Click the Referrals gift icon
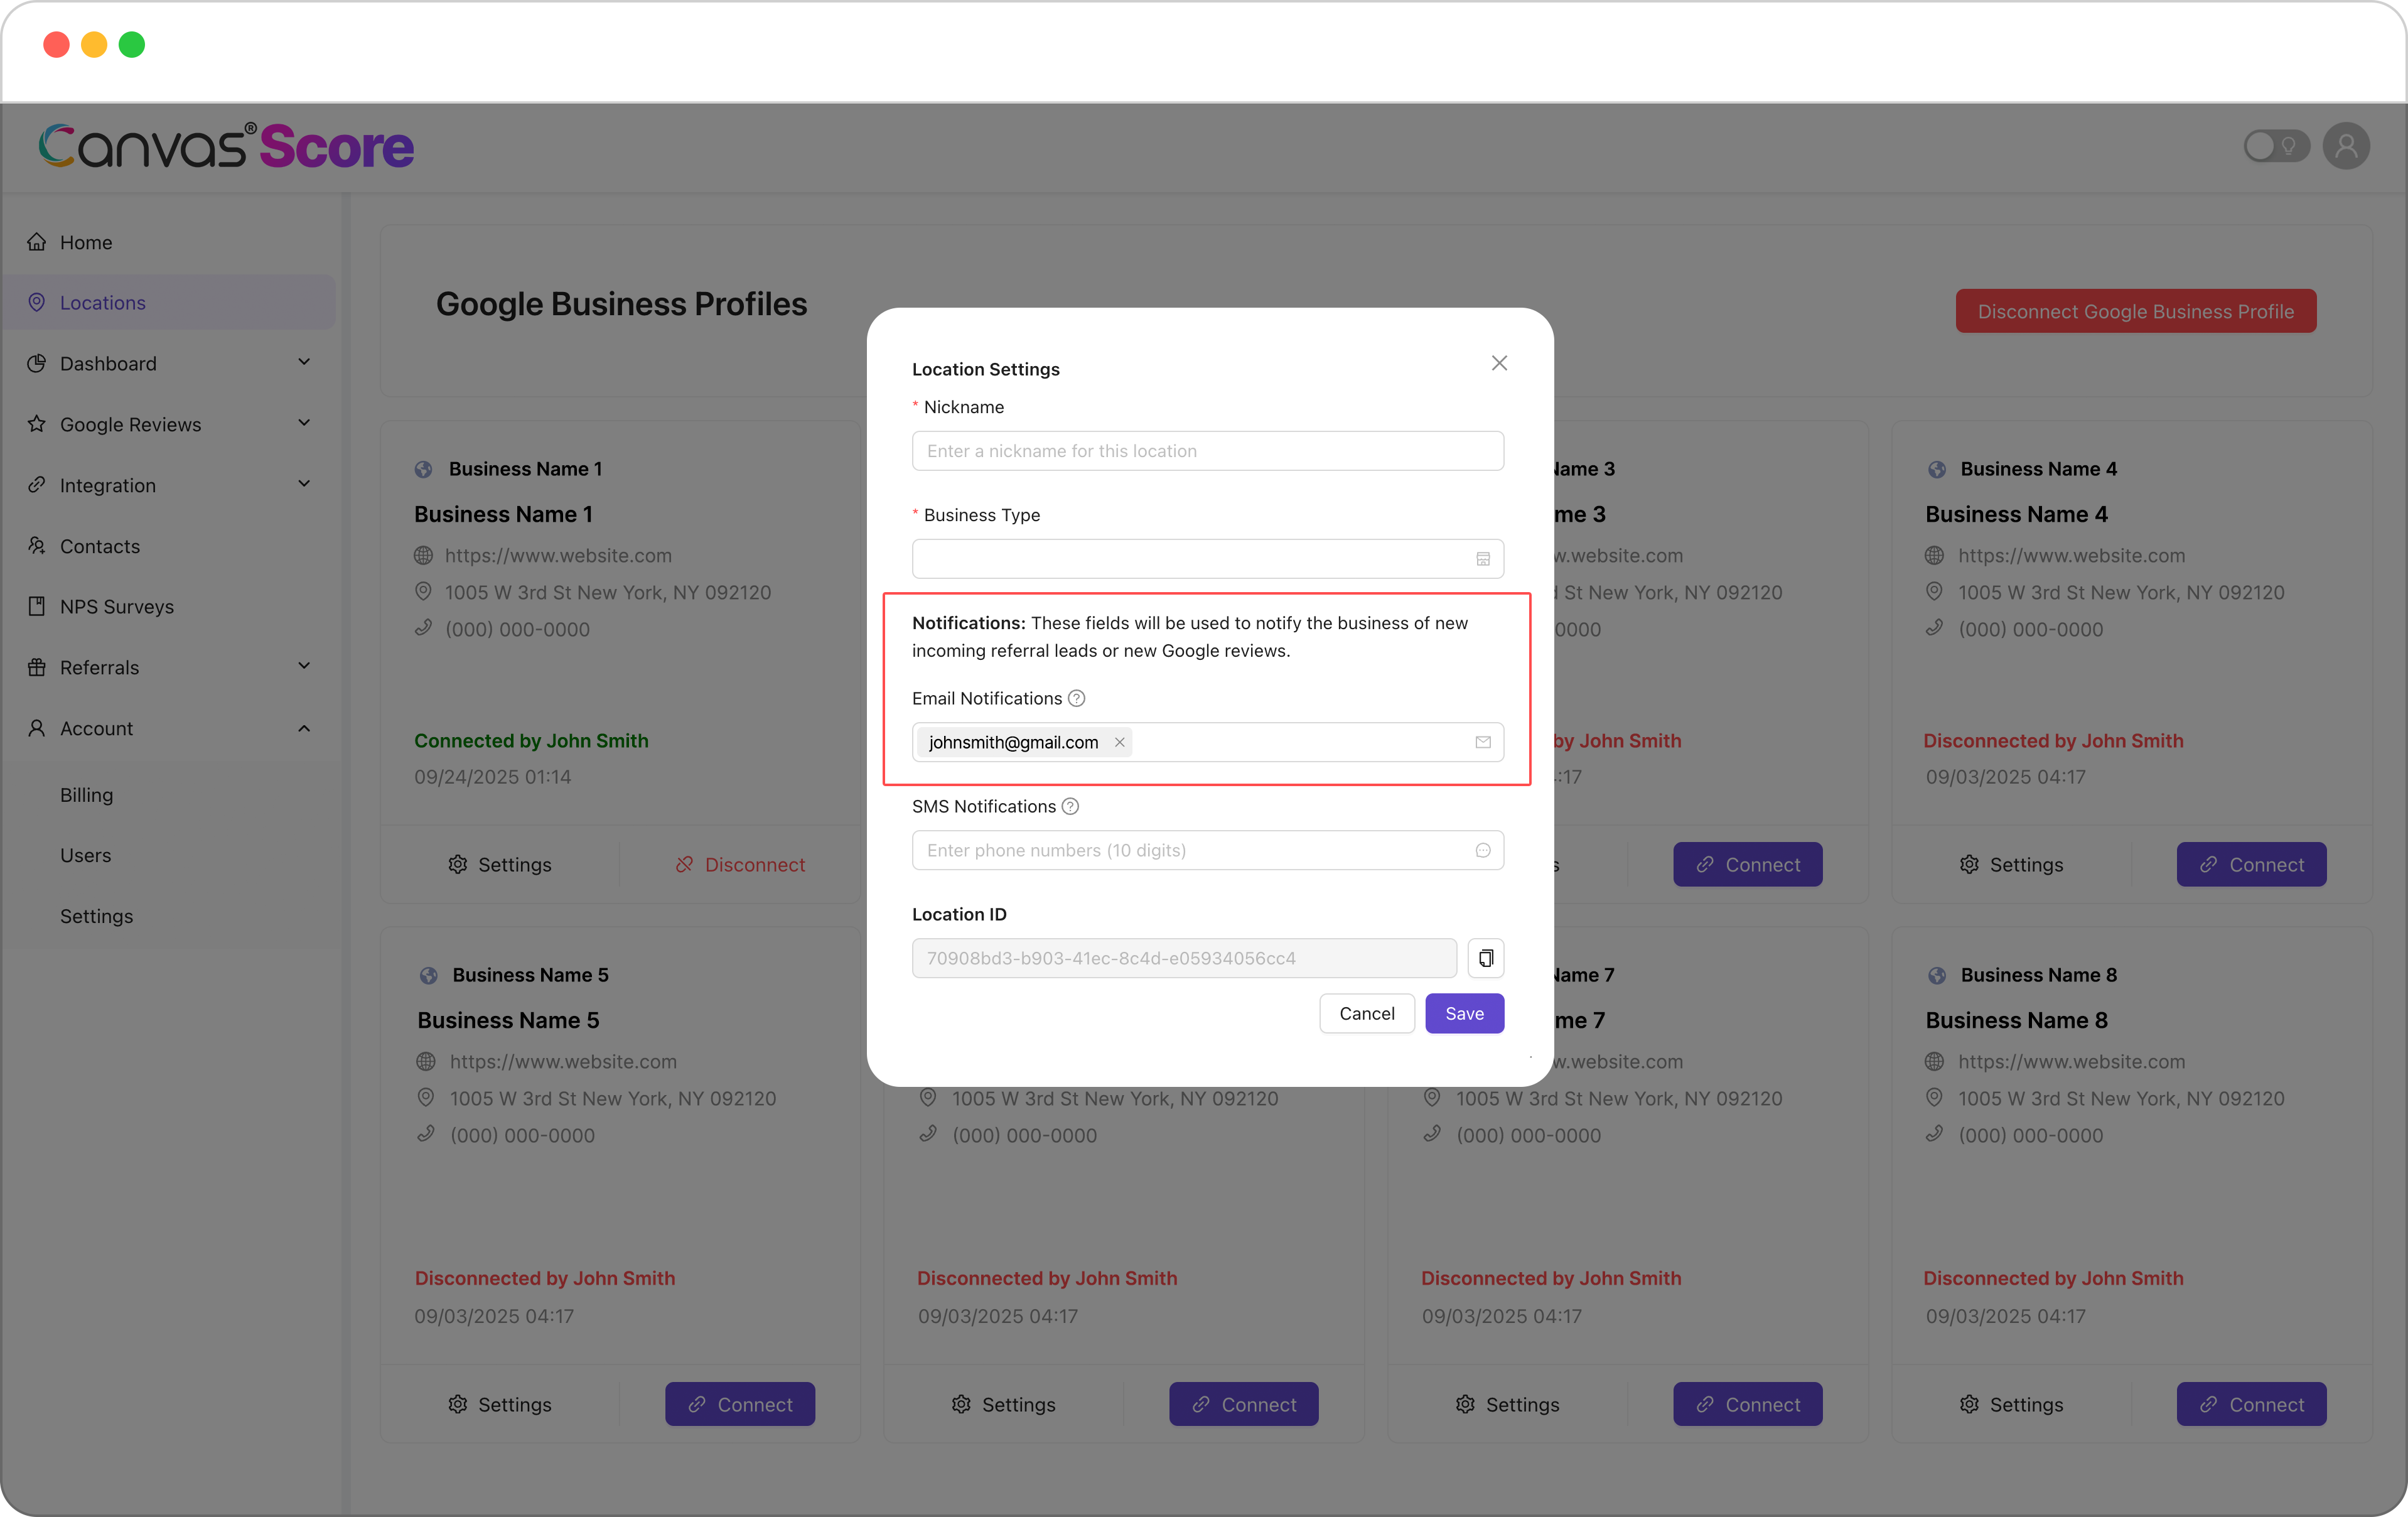This screenshot has height=1517, width=2408. click(x=37, y=667)
